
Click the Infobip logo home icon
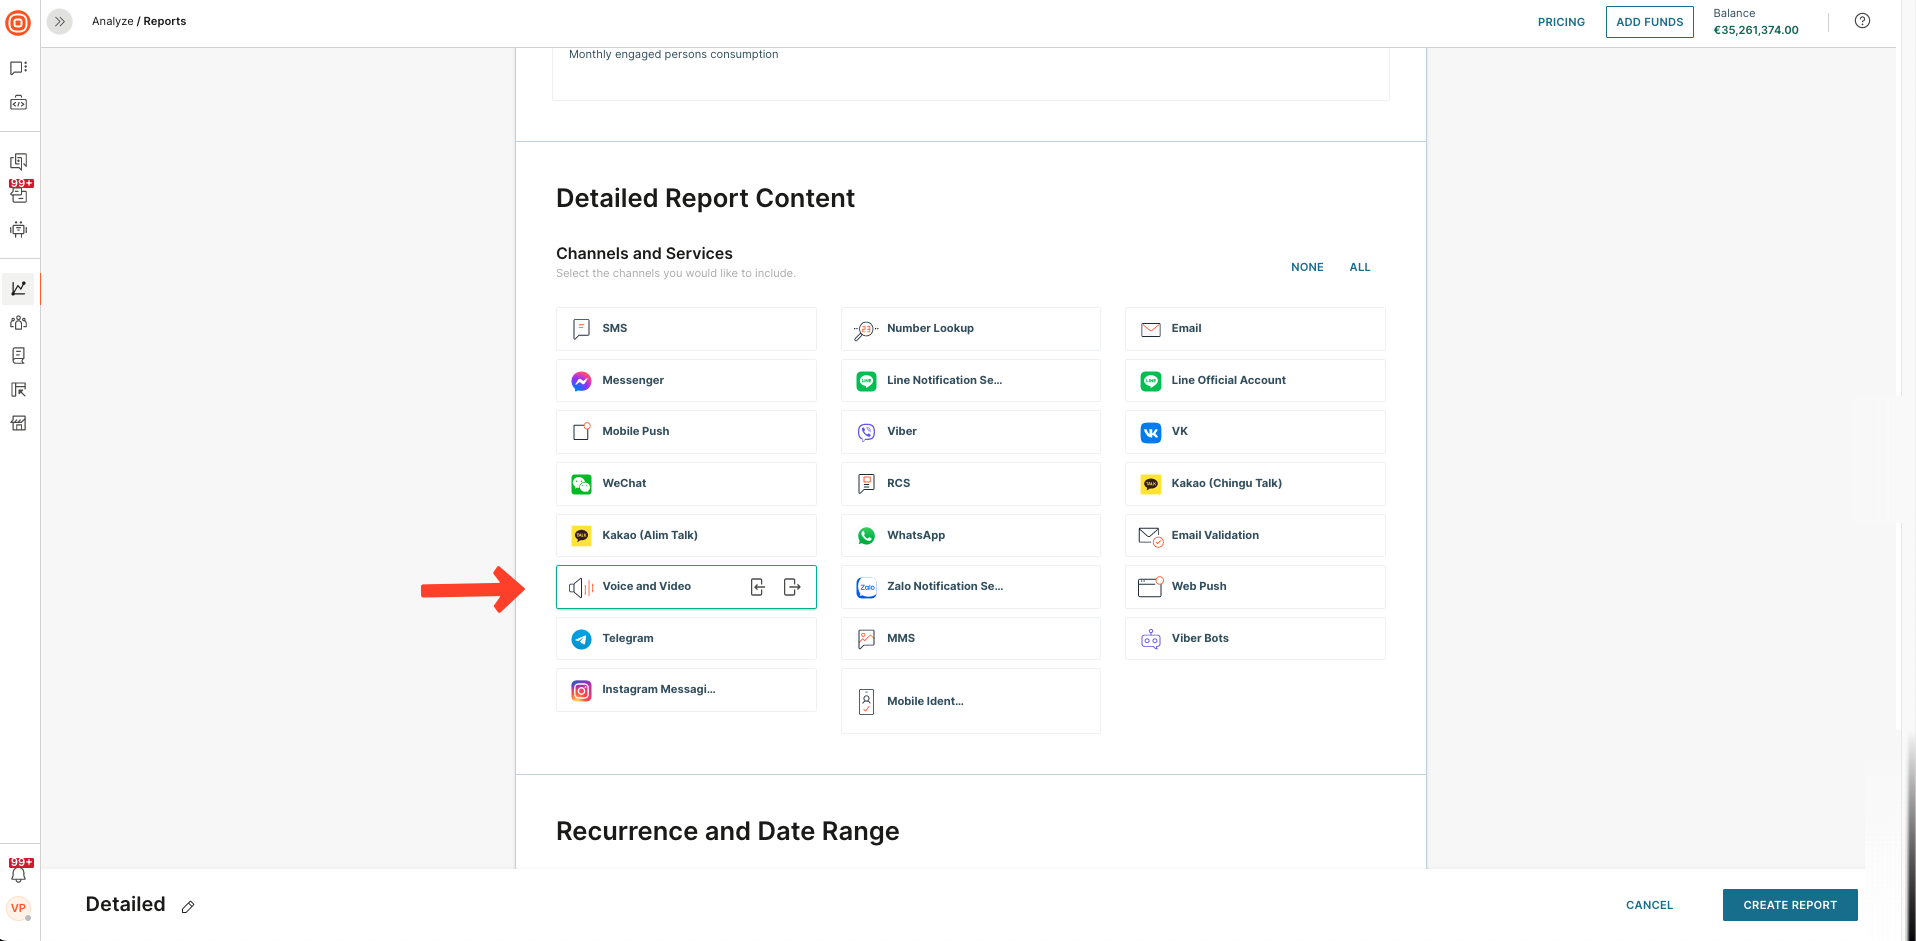pos(19,22)
